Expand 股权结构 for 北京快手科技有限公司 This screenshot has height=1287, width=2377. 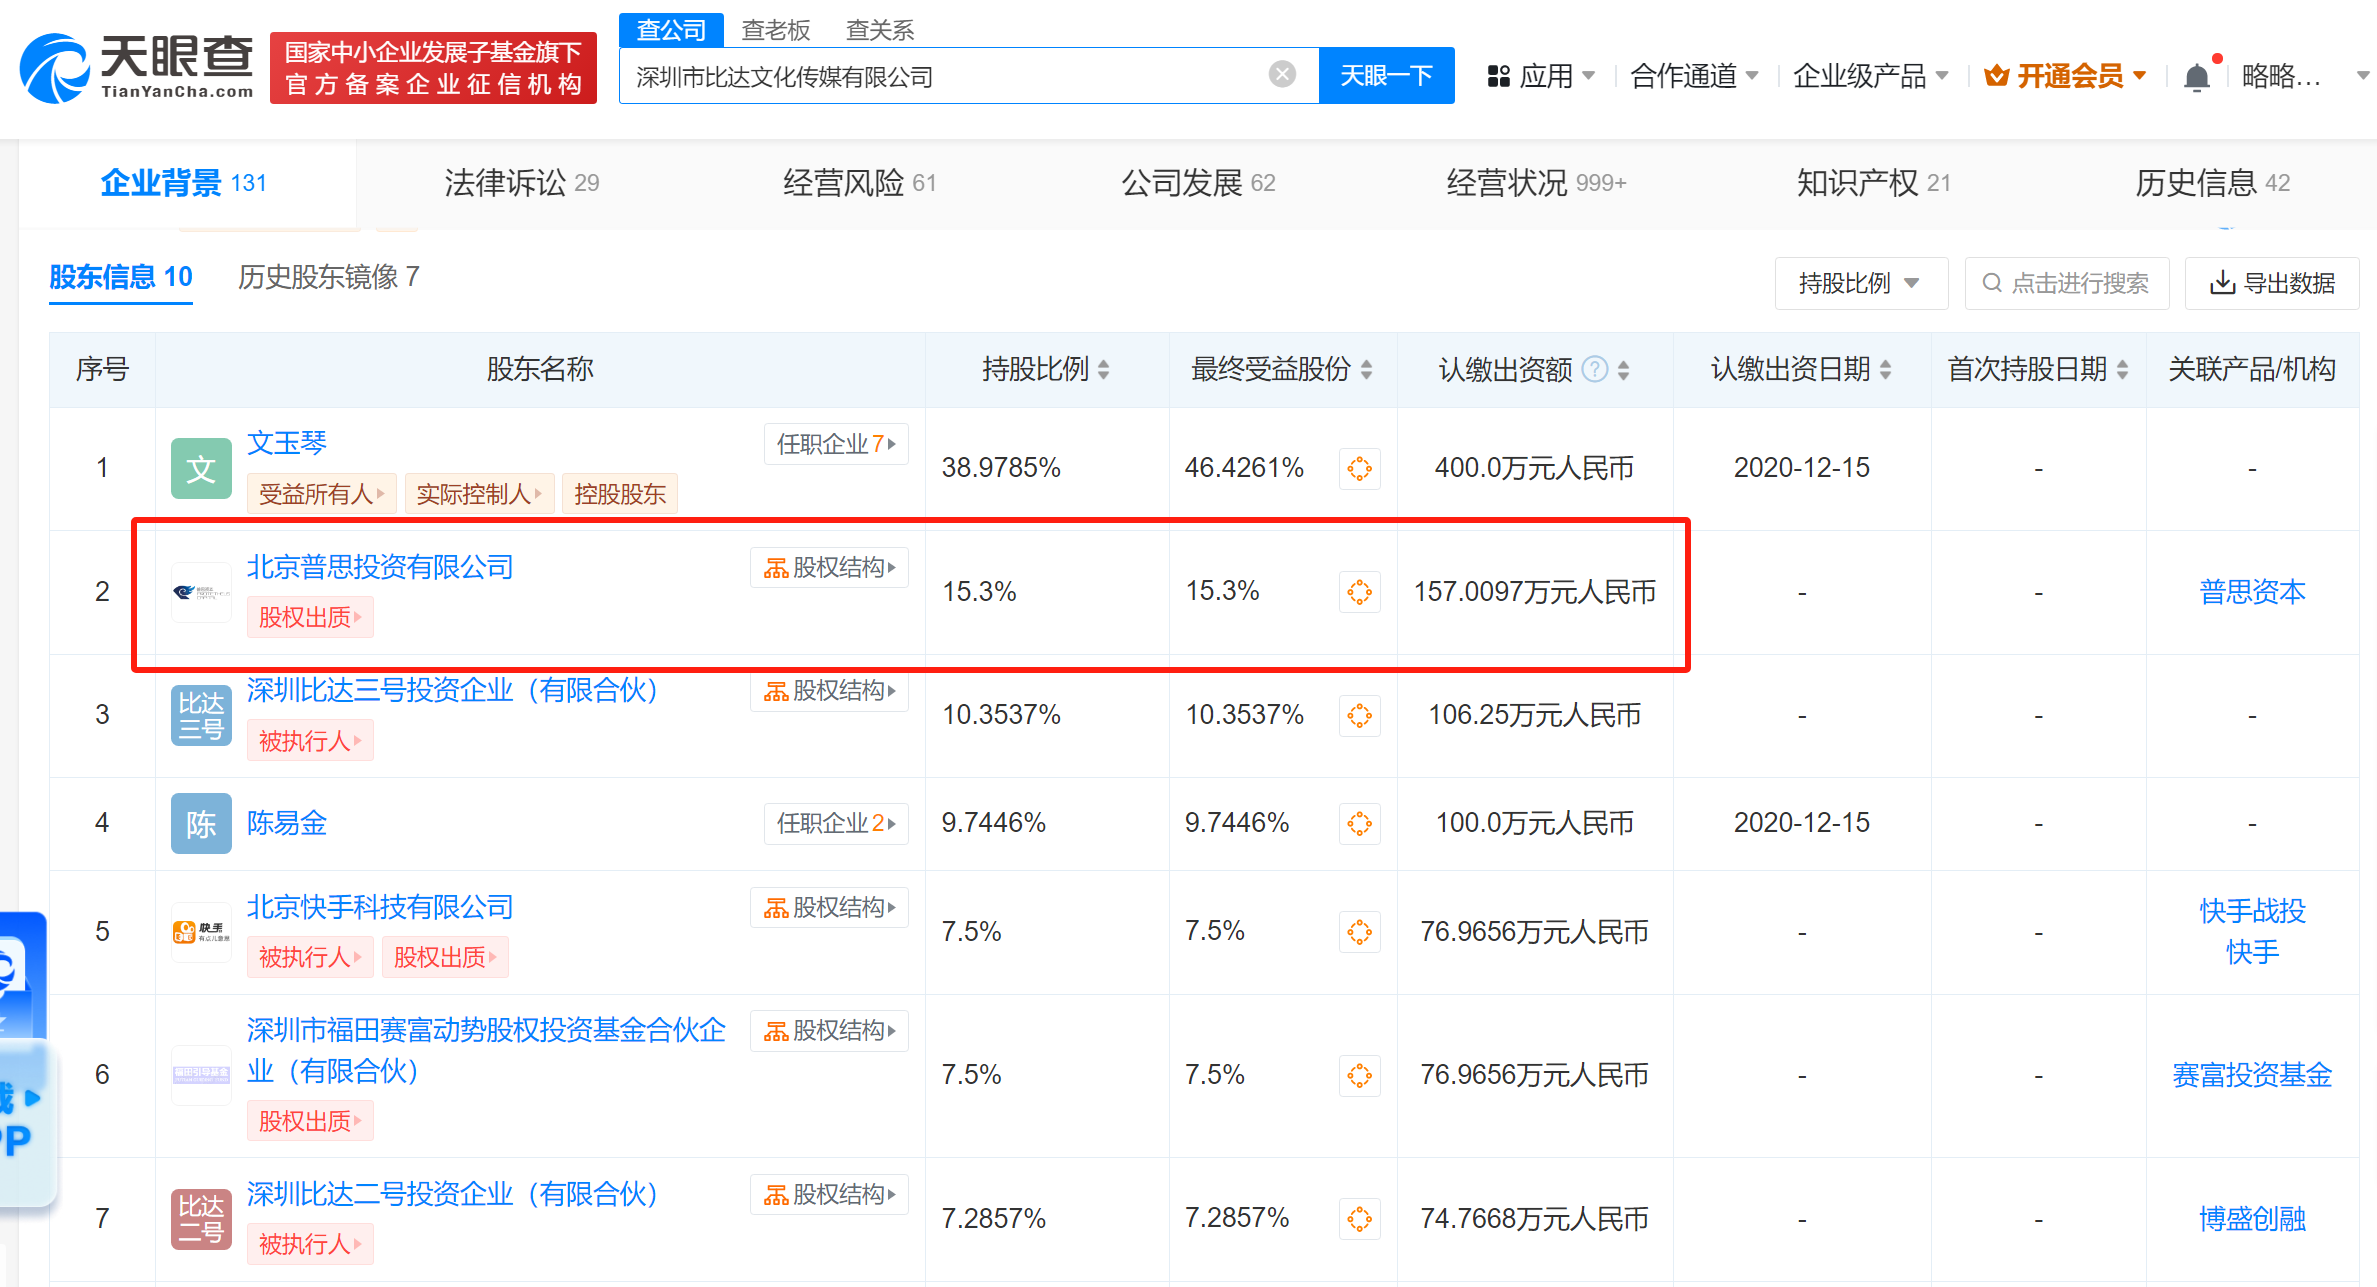click(x=829, y=908)
